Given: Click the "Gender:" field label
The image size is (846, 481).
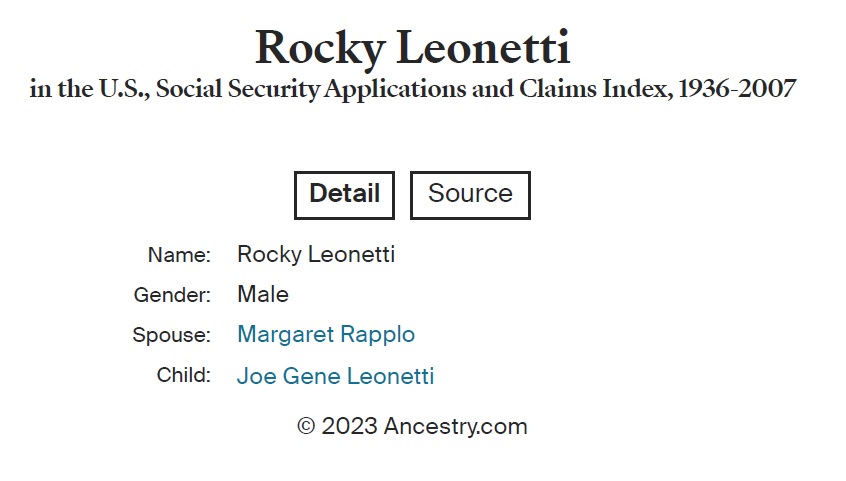Looking at the screenshot, I should click(172, 295).
